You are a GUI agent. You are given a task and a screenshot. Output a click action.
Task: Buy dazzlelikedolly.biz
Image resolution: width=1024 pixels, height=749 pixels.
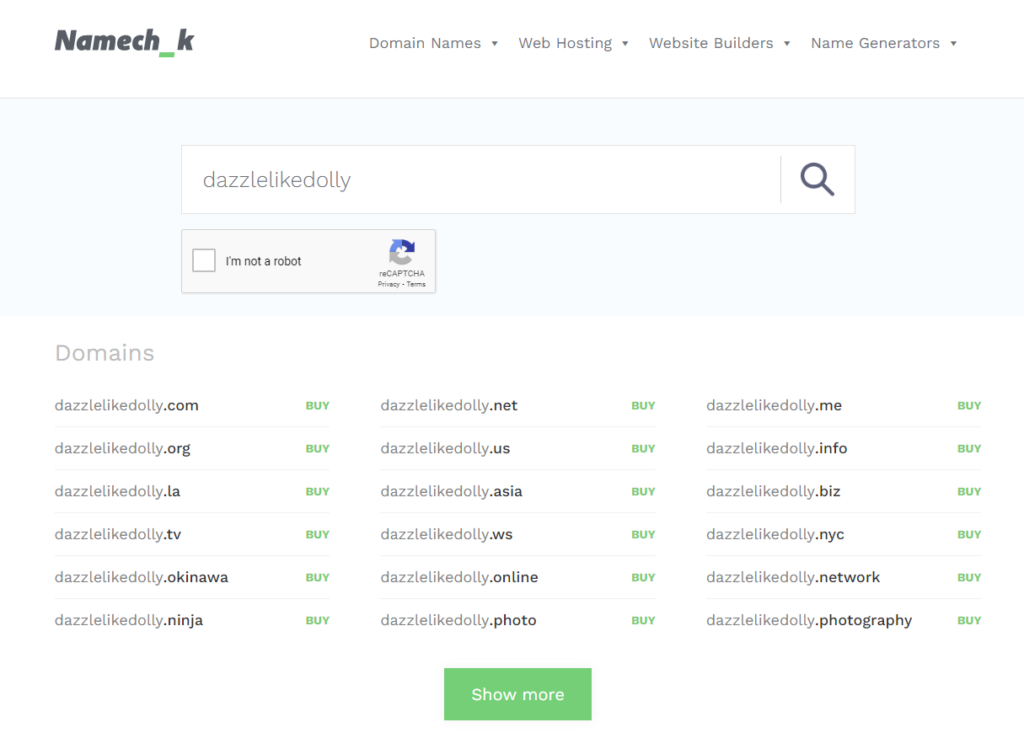click(x=969, y=492)
